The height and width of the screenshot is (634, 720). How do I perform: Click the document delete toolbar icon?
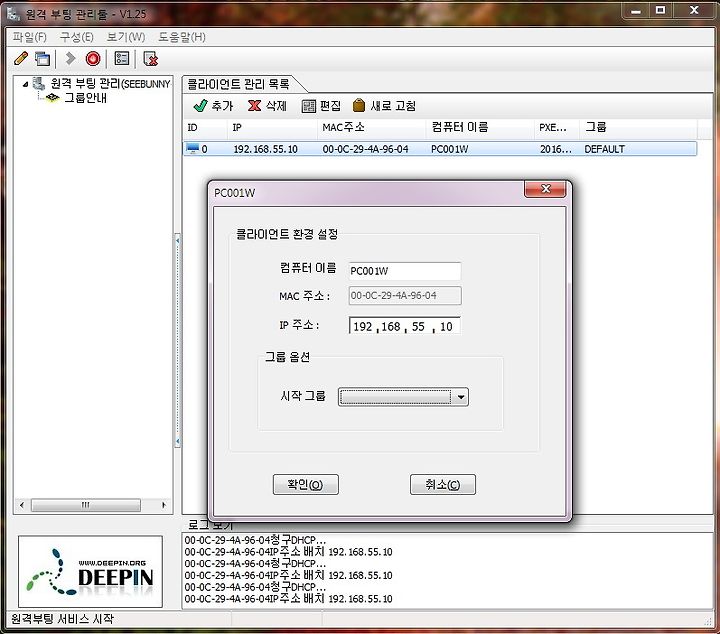coord(150,59)
